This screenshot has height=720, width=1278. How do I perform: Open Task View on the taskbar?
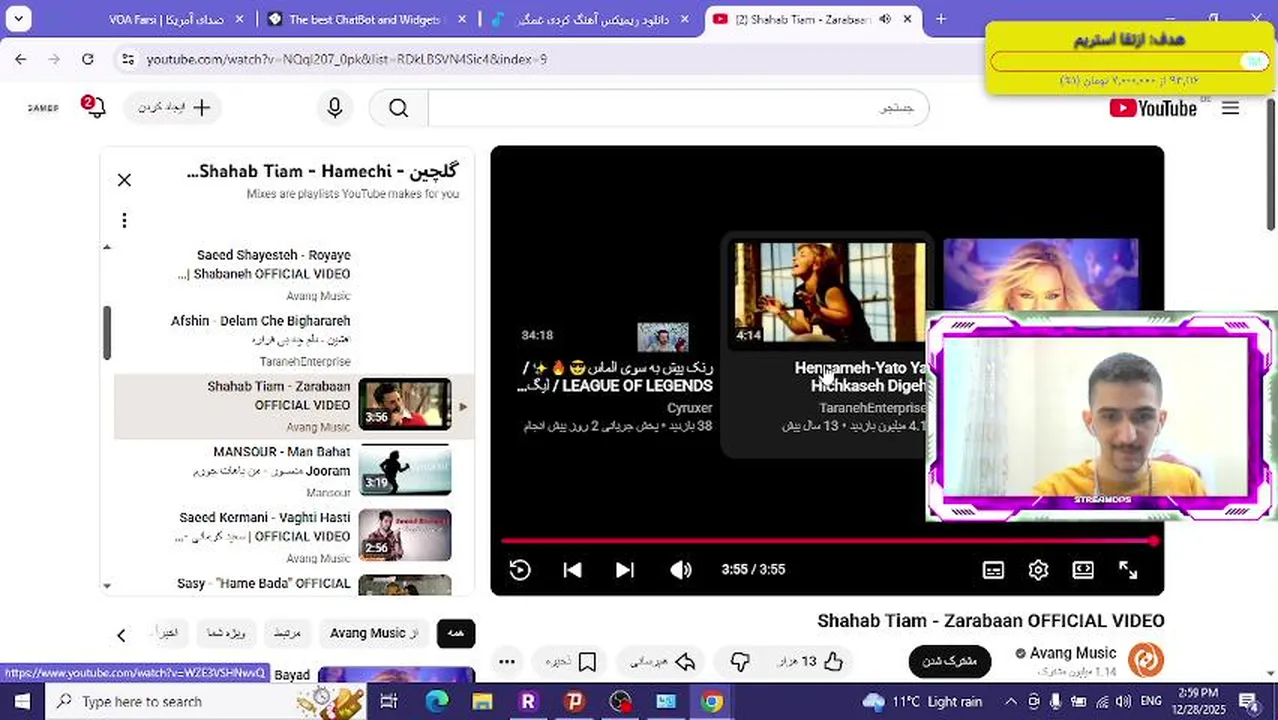[389, 701]
